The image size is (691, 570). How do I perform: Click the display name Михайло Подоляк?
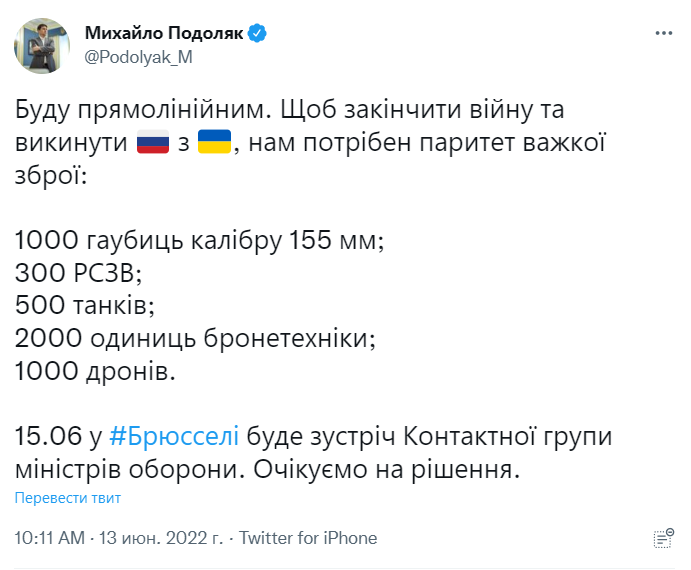pos(164,33)
